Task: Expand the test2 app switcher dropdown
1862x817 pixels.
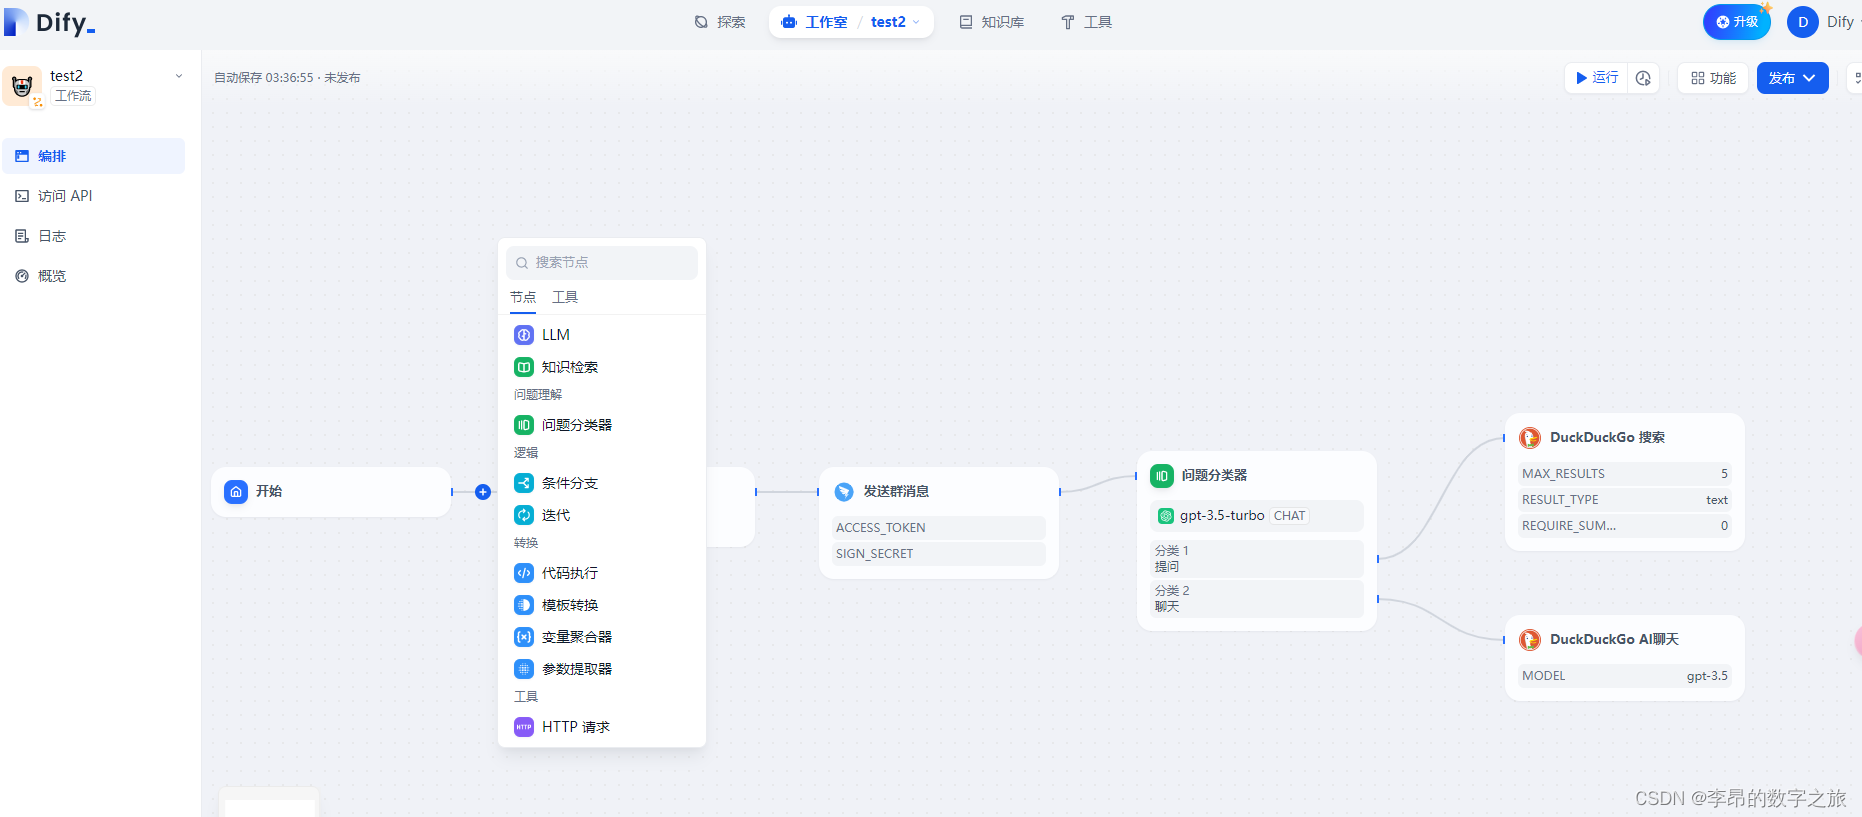Action: (x=896, y=22)
